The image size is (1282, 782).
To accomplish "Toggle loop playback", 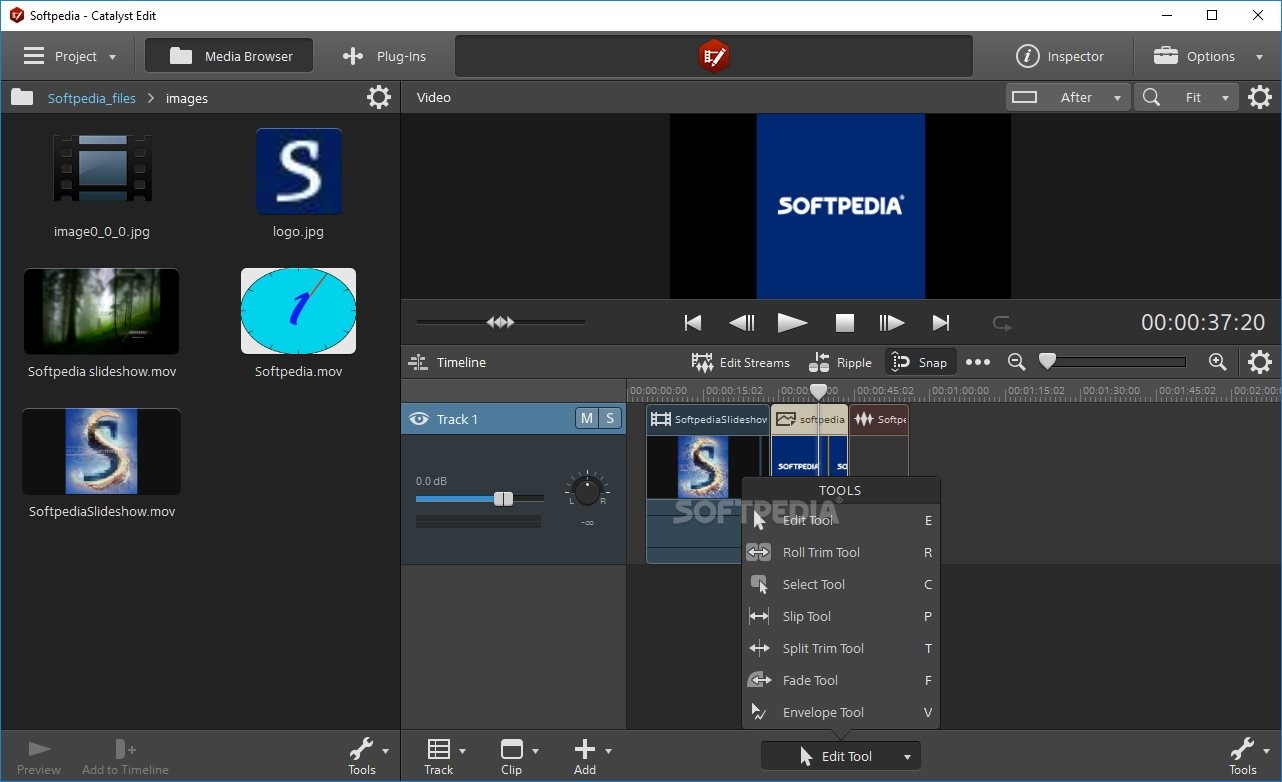I will coord(1002,322).
